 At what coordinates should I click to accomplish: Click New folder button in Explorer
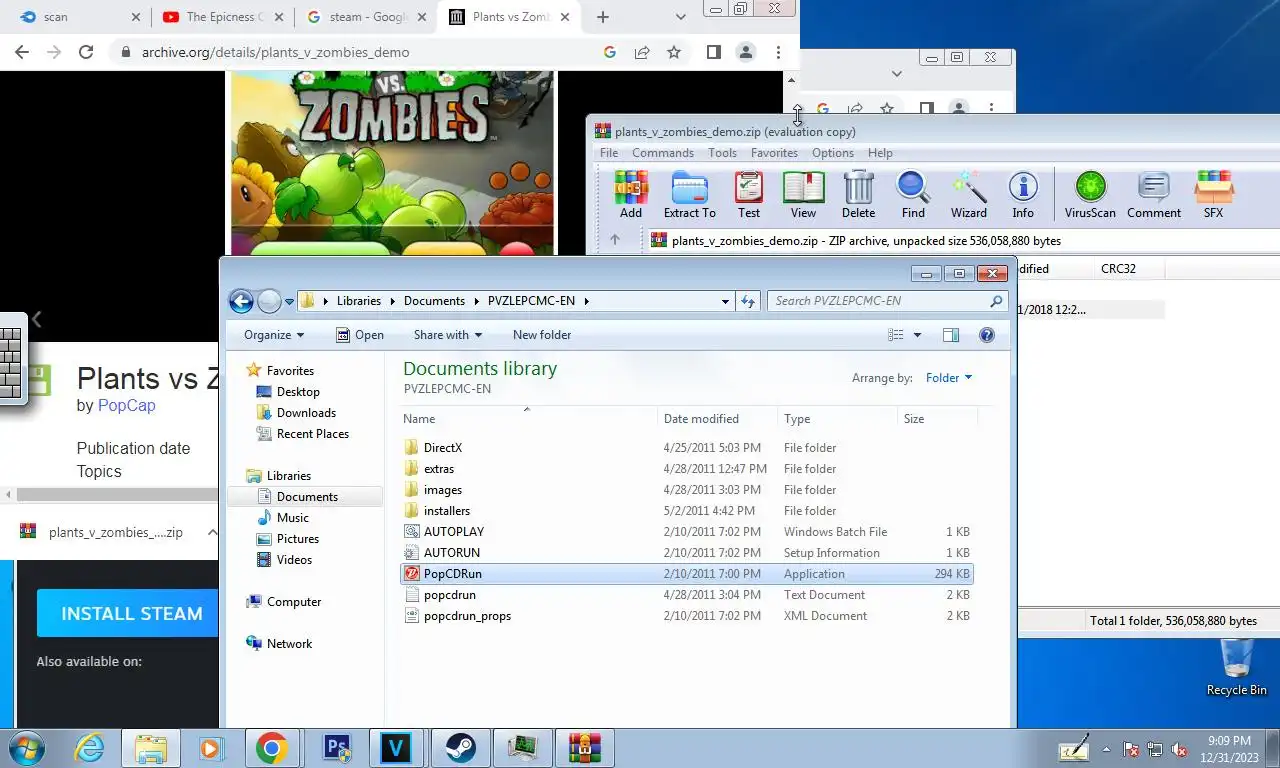tap(542, 335)
